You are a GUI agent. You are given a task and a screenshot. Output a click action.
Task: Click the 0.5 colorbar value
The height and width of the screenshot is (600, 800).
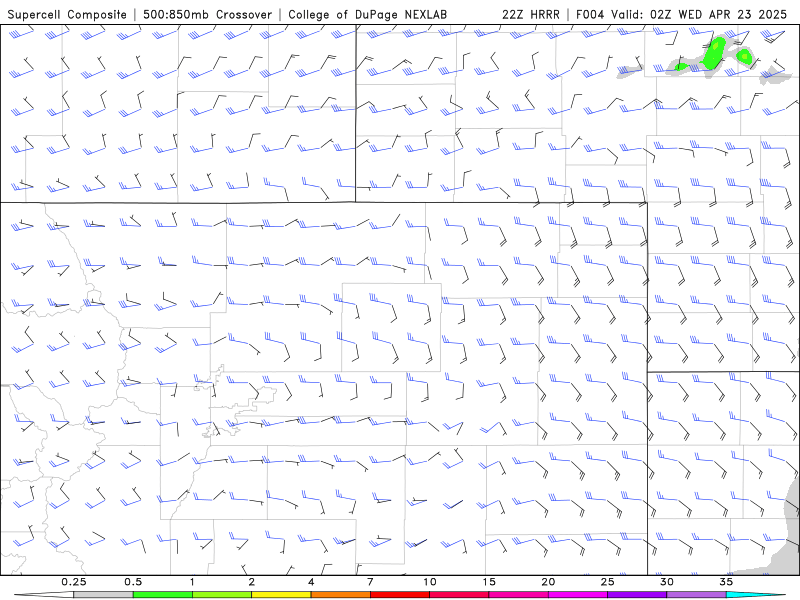(x=133, y=582)
